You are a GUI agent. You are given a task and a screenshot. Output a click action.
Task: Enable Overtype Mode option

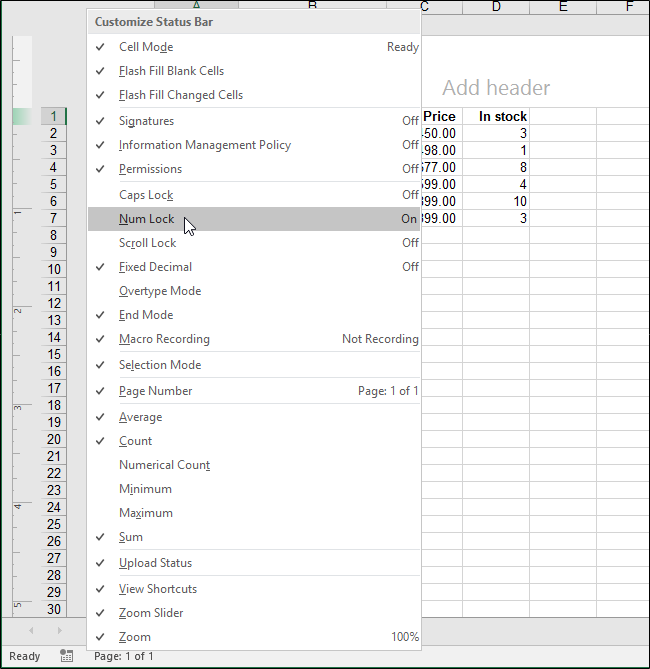(160, 291)
